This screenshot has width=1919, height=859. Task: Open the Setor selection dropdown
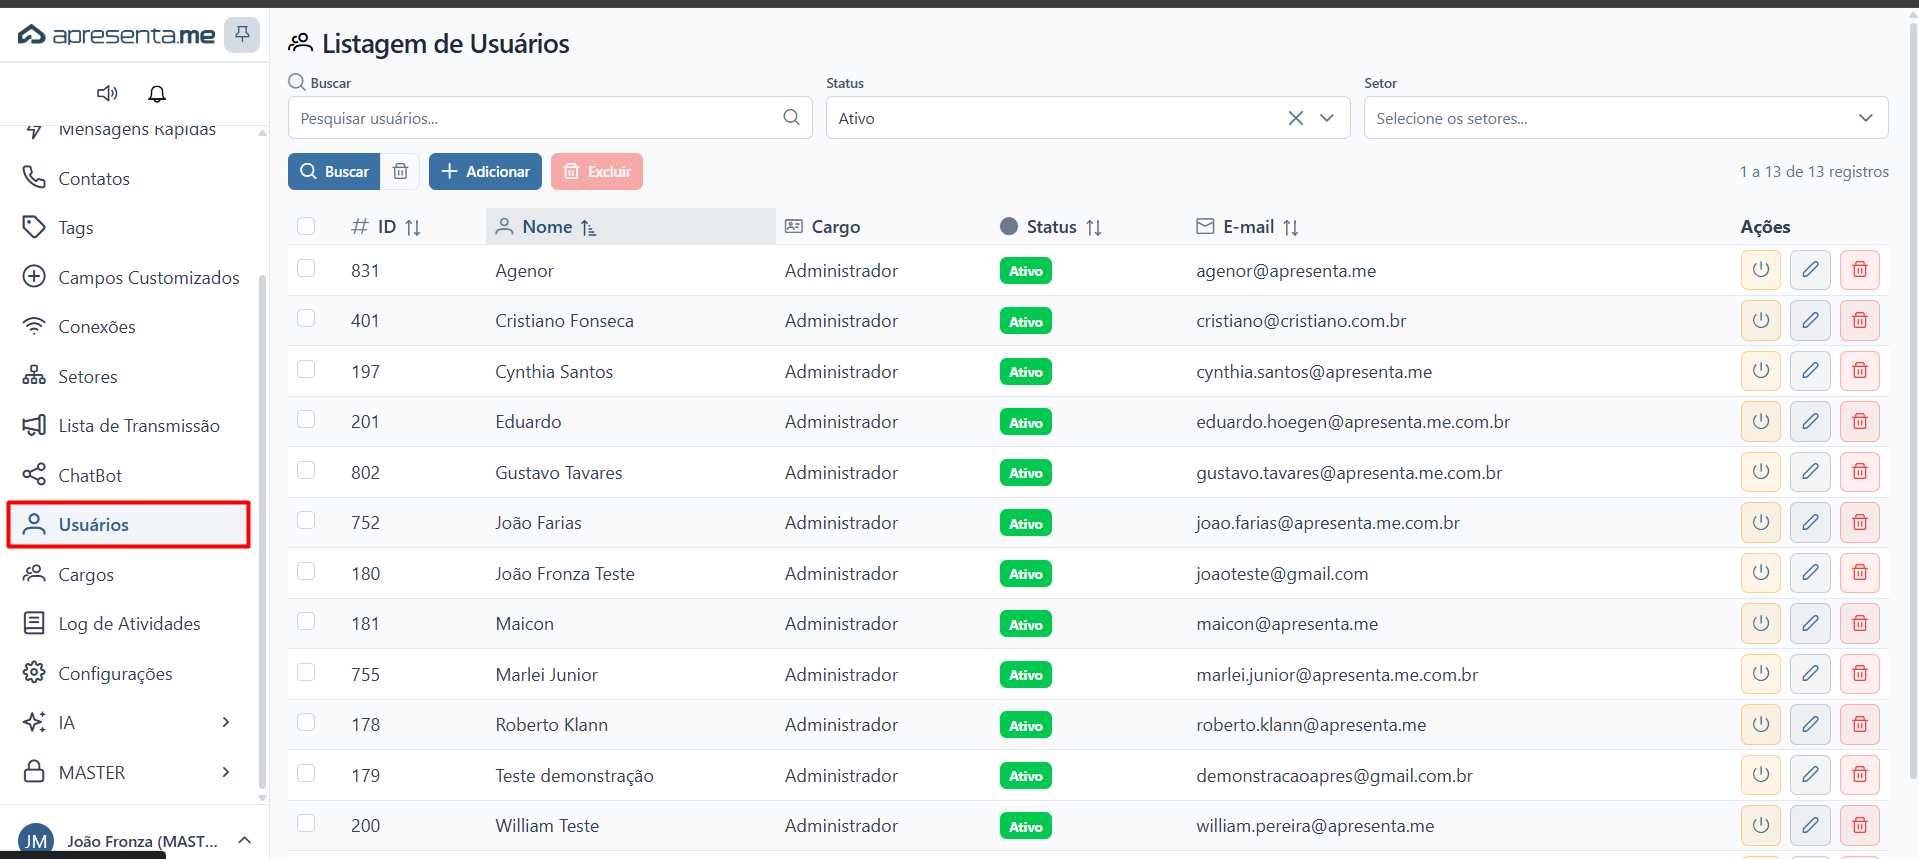(x=1626, y=118)
